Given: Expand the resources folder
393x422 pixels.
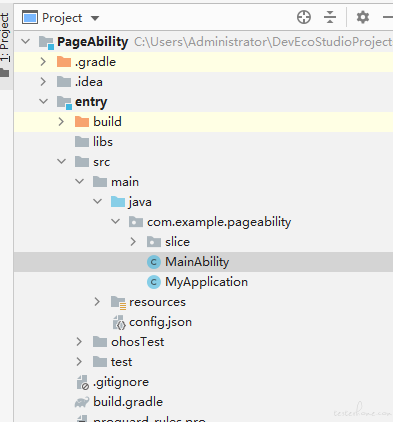Looking at the screenshot, I should [97, 302].
